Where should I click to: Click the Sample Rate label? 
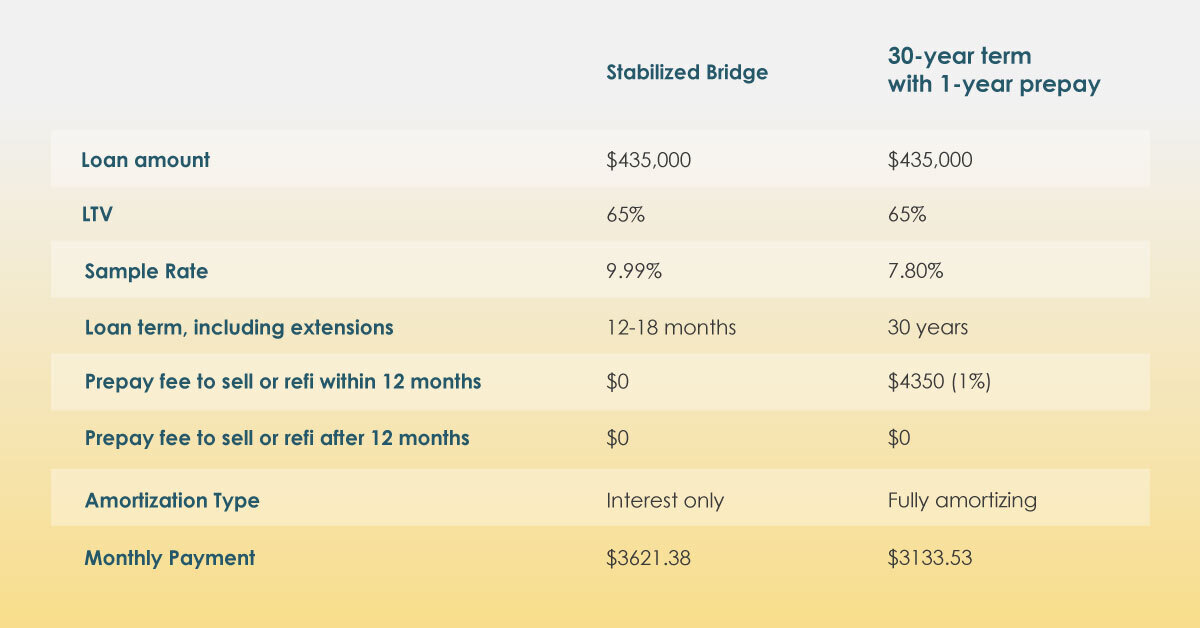[146, 271]
